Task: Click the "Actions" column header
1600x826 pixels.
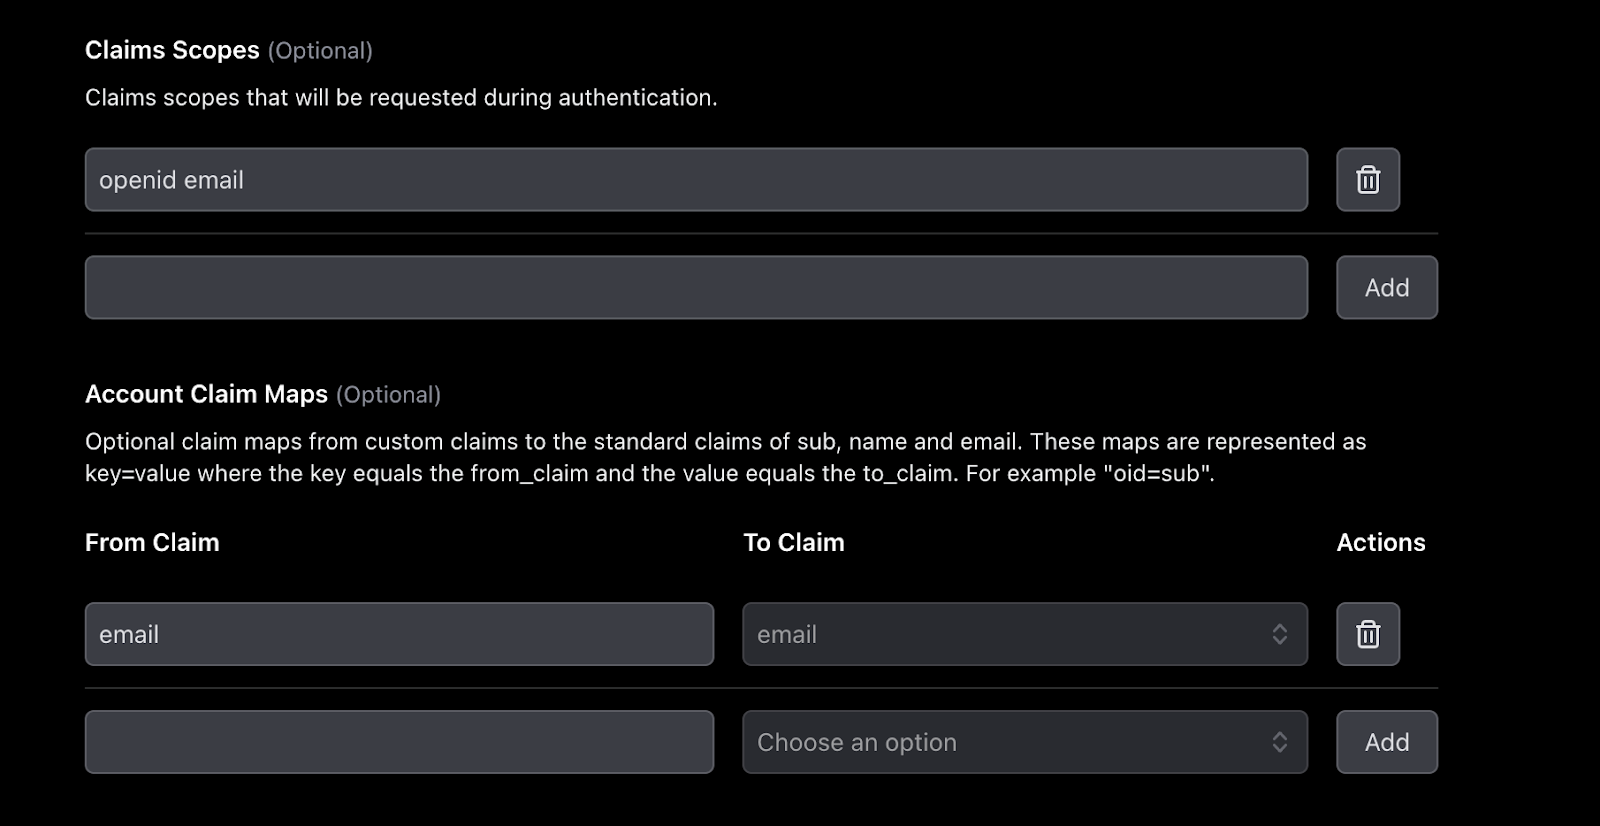Action: point(1381,542)
